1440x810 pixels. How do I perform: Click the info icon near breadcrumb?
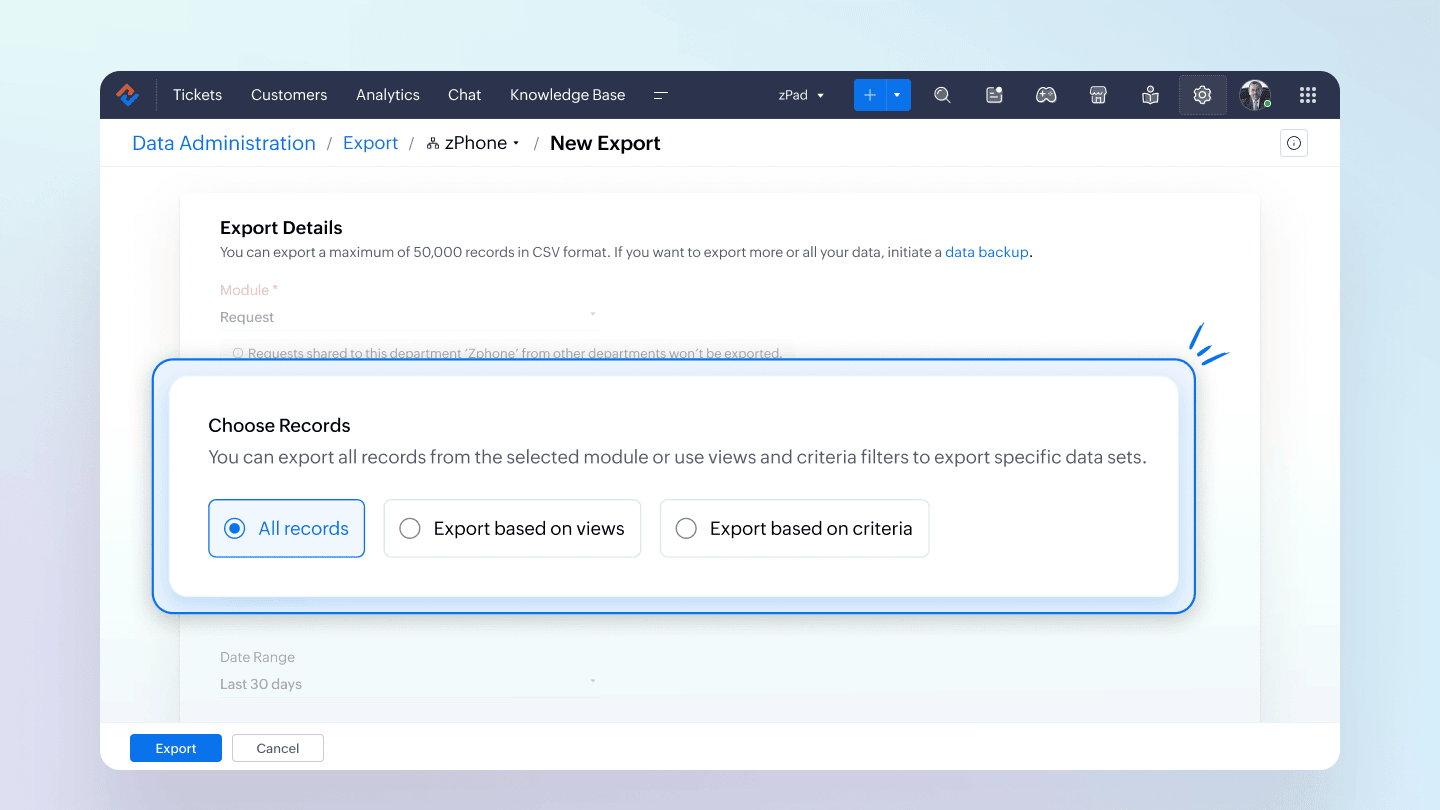tap(1294, 144)
